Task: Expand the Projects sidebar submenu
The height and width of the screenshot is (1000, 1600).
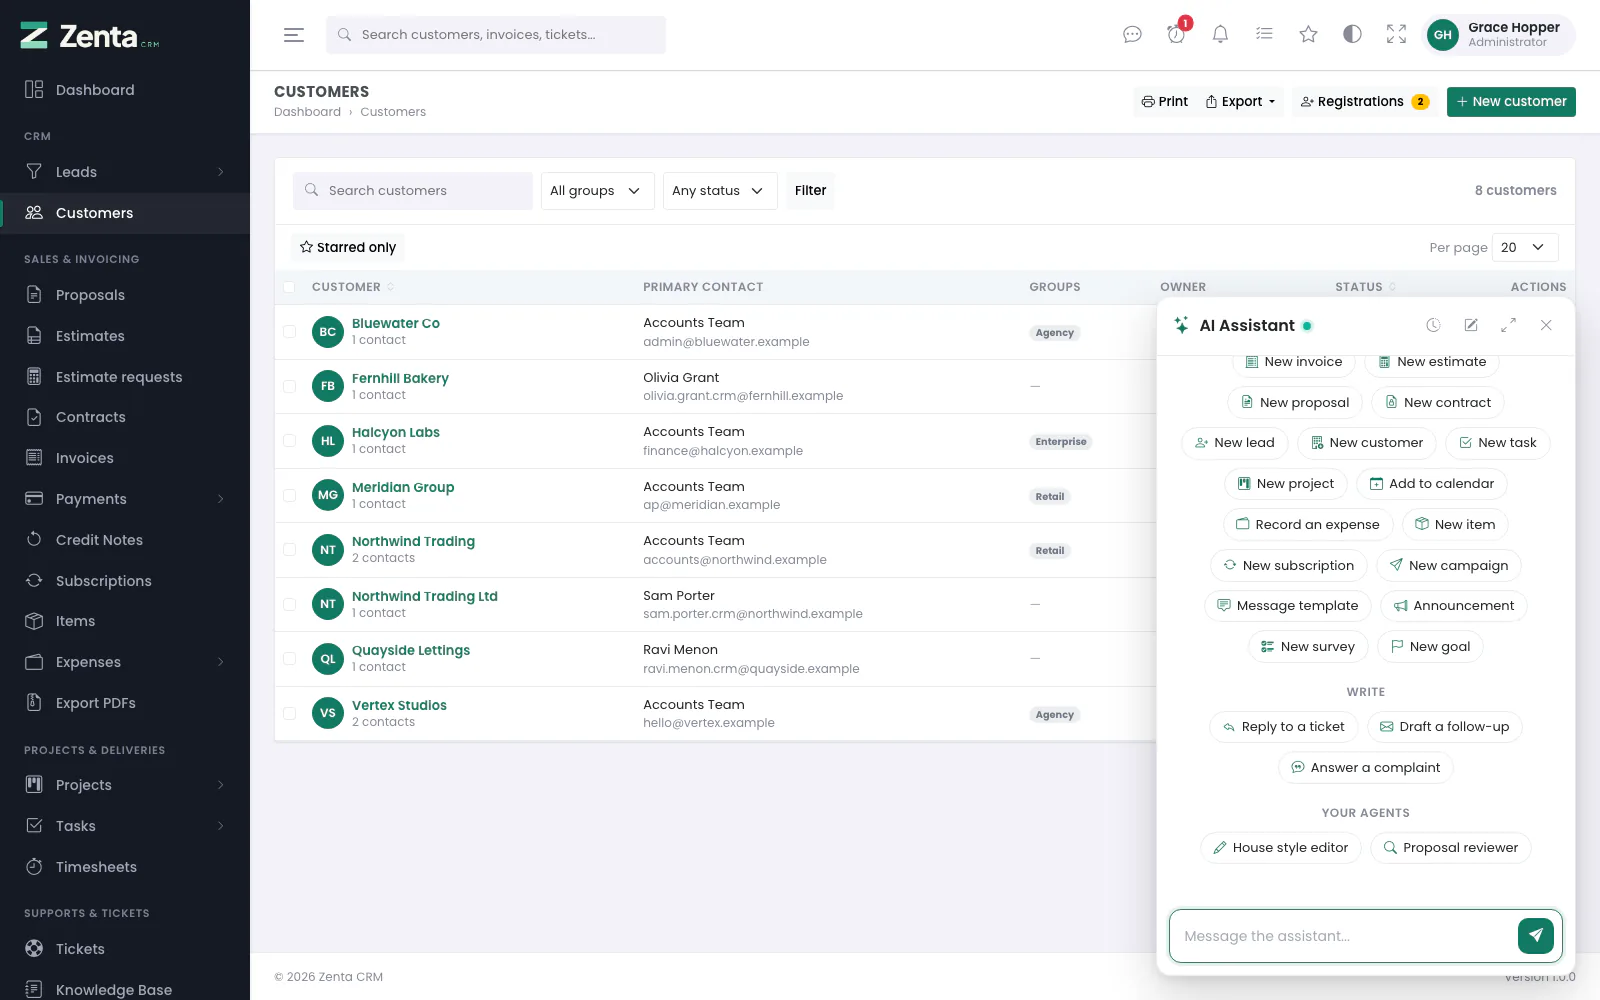Action: pos(125,785)
